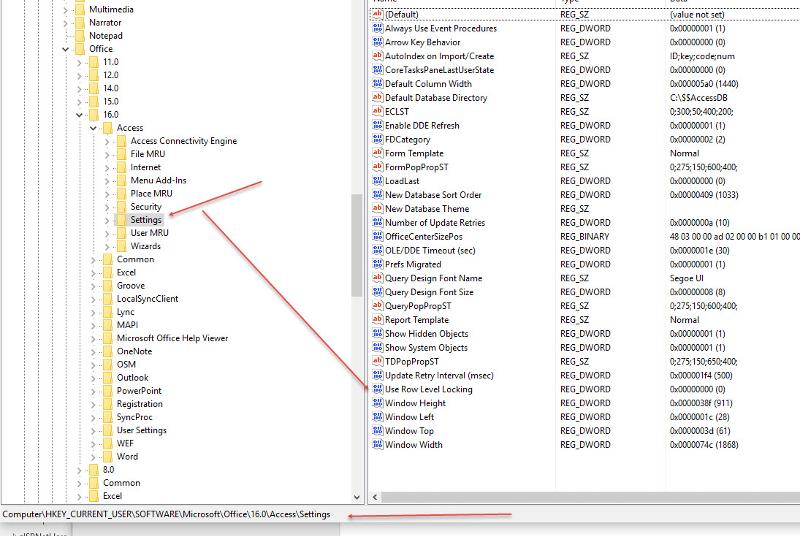Expand the Security key
This screenshot has height=536, width=800.
(x=108, y=207)
